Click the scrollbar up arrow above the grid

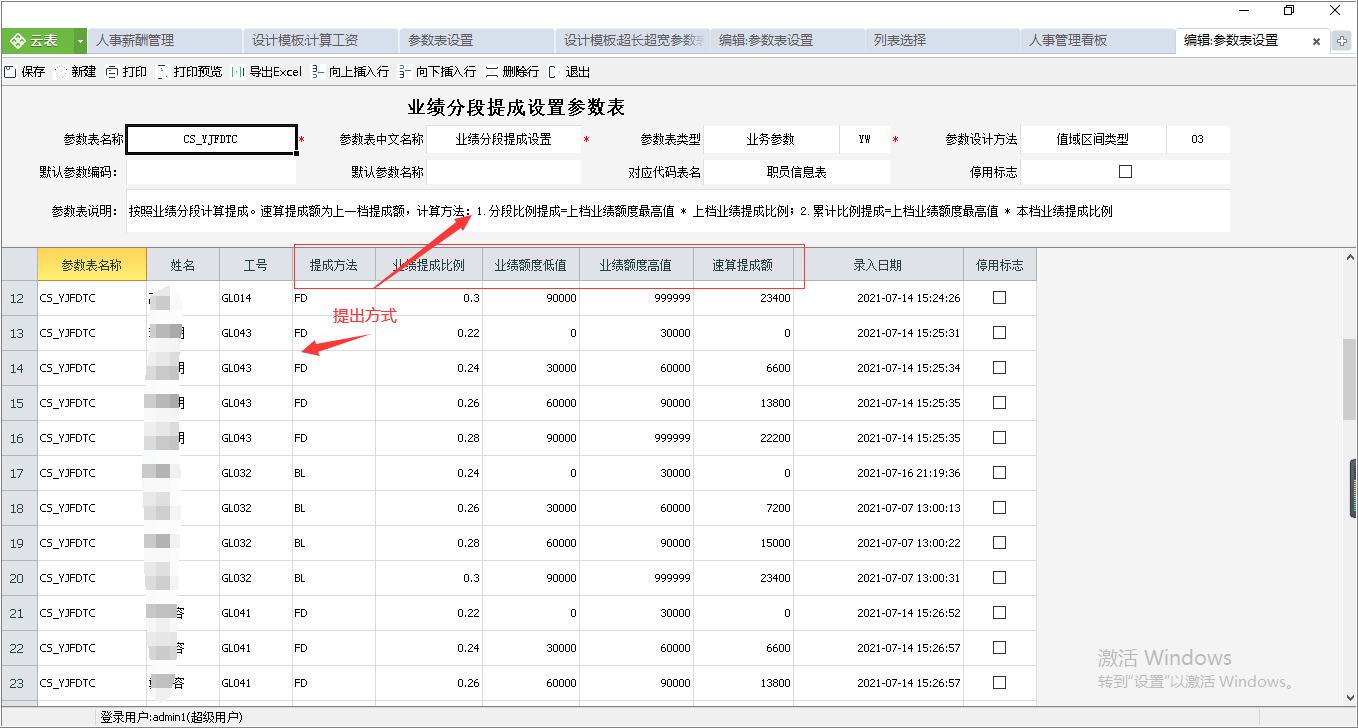1349,256
